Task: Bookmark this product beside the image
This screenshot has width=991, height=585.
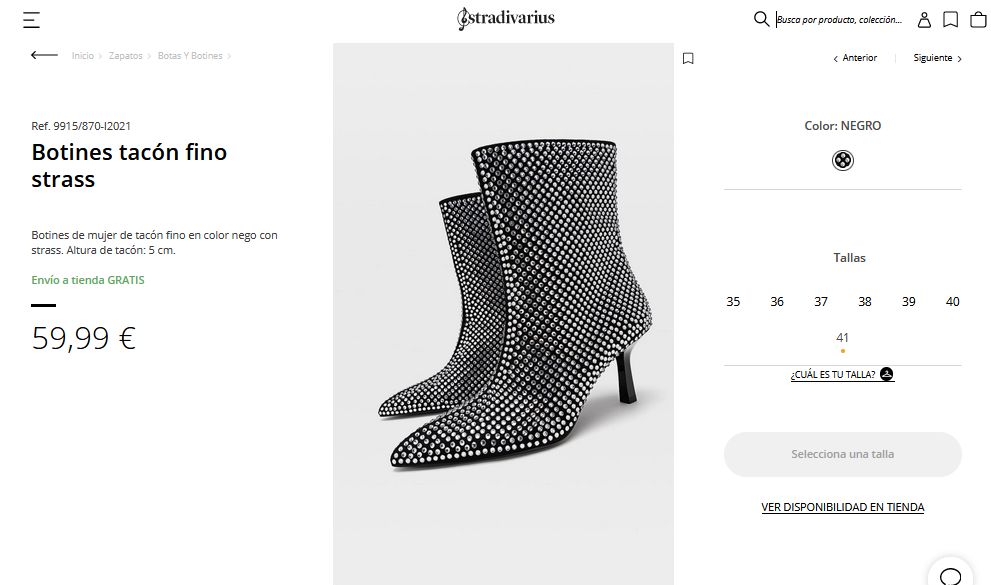Action: 688,58
